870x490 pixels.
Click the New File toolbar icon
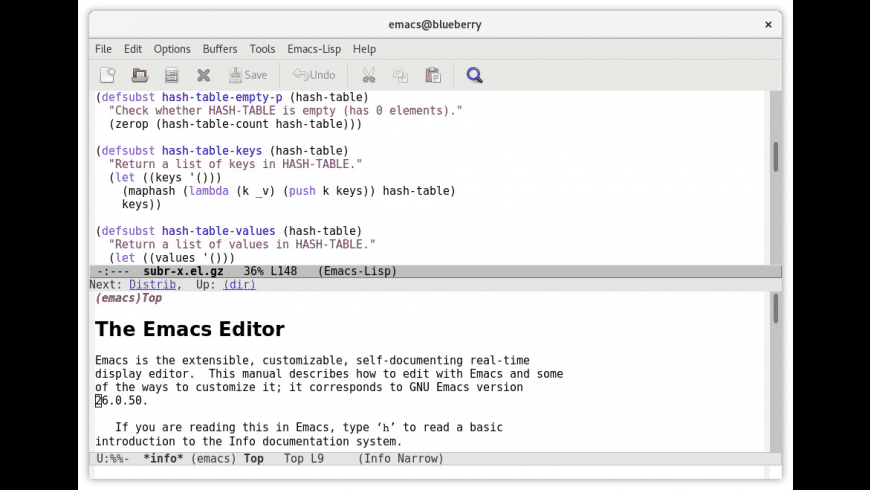(108, 75)
